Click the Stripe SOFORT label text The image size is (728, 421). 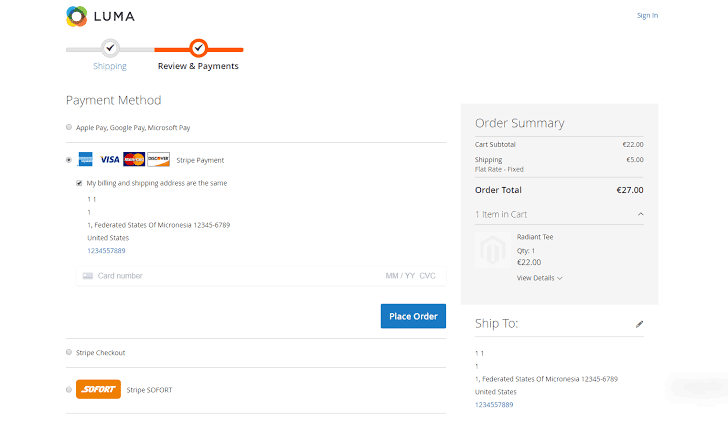tap(150, 390)
